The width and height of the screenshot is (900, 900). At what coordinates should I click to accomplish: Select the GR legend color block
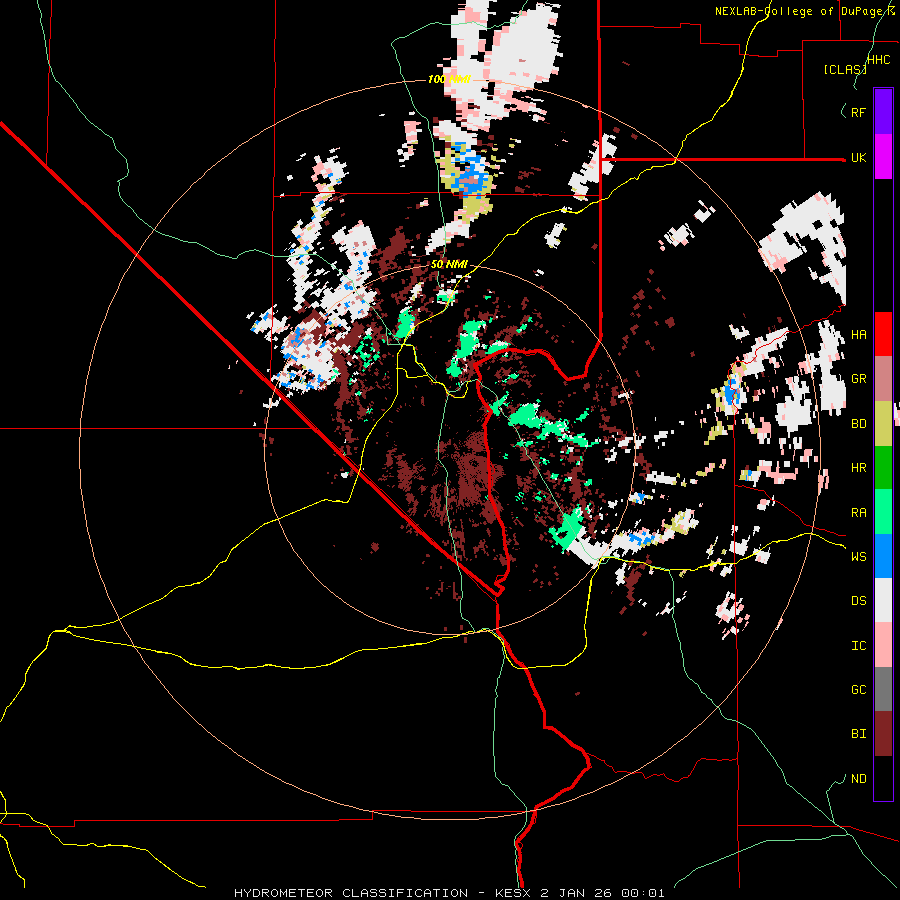pos(883,379)
